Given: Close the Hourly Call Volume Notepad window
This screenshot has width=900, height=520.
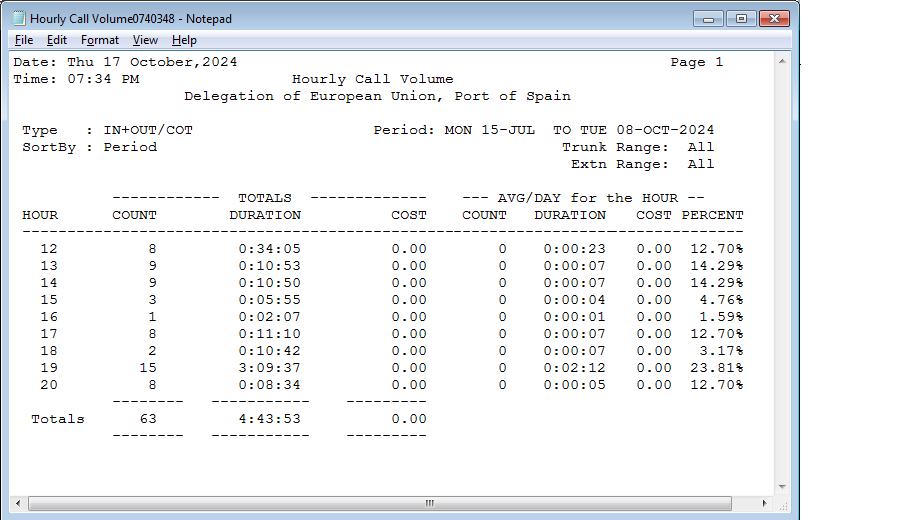Looking at the screenshot, I should tap(774, 18).
